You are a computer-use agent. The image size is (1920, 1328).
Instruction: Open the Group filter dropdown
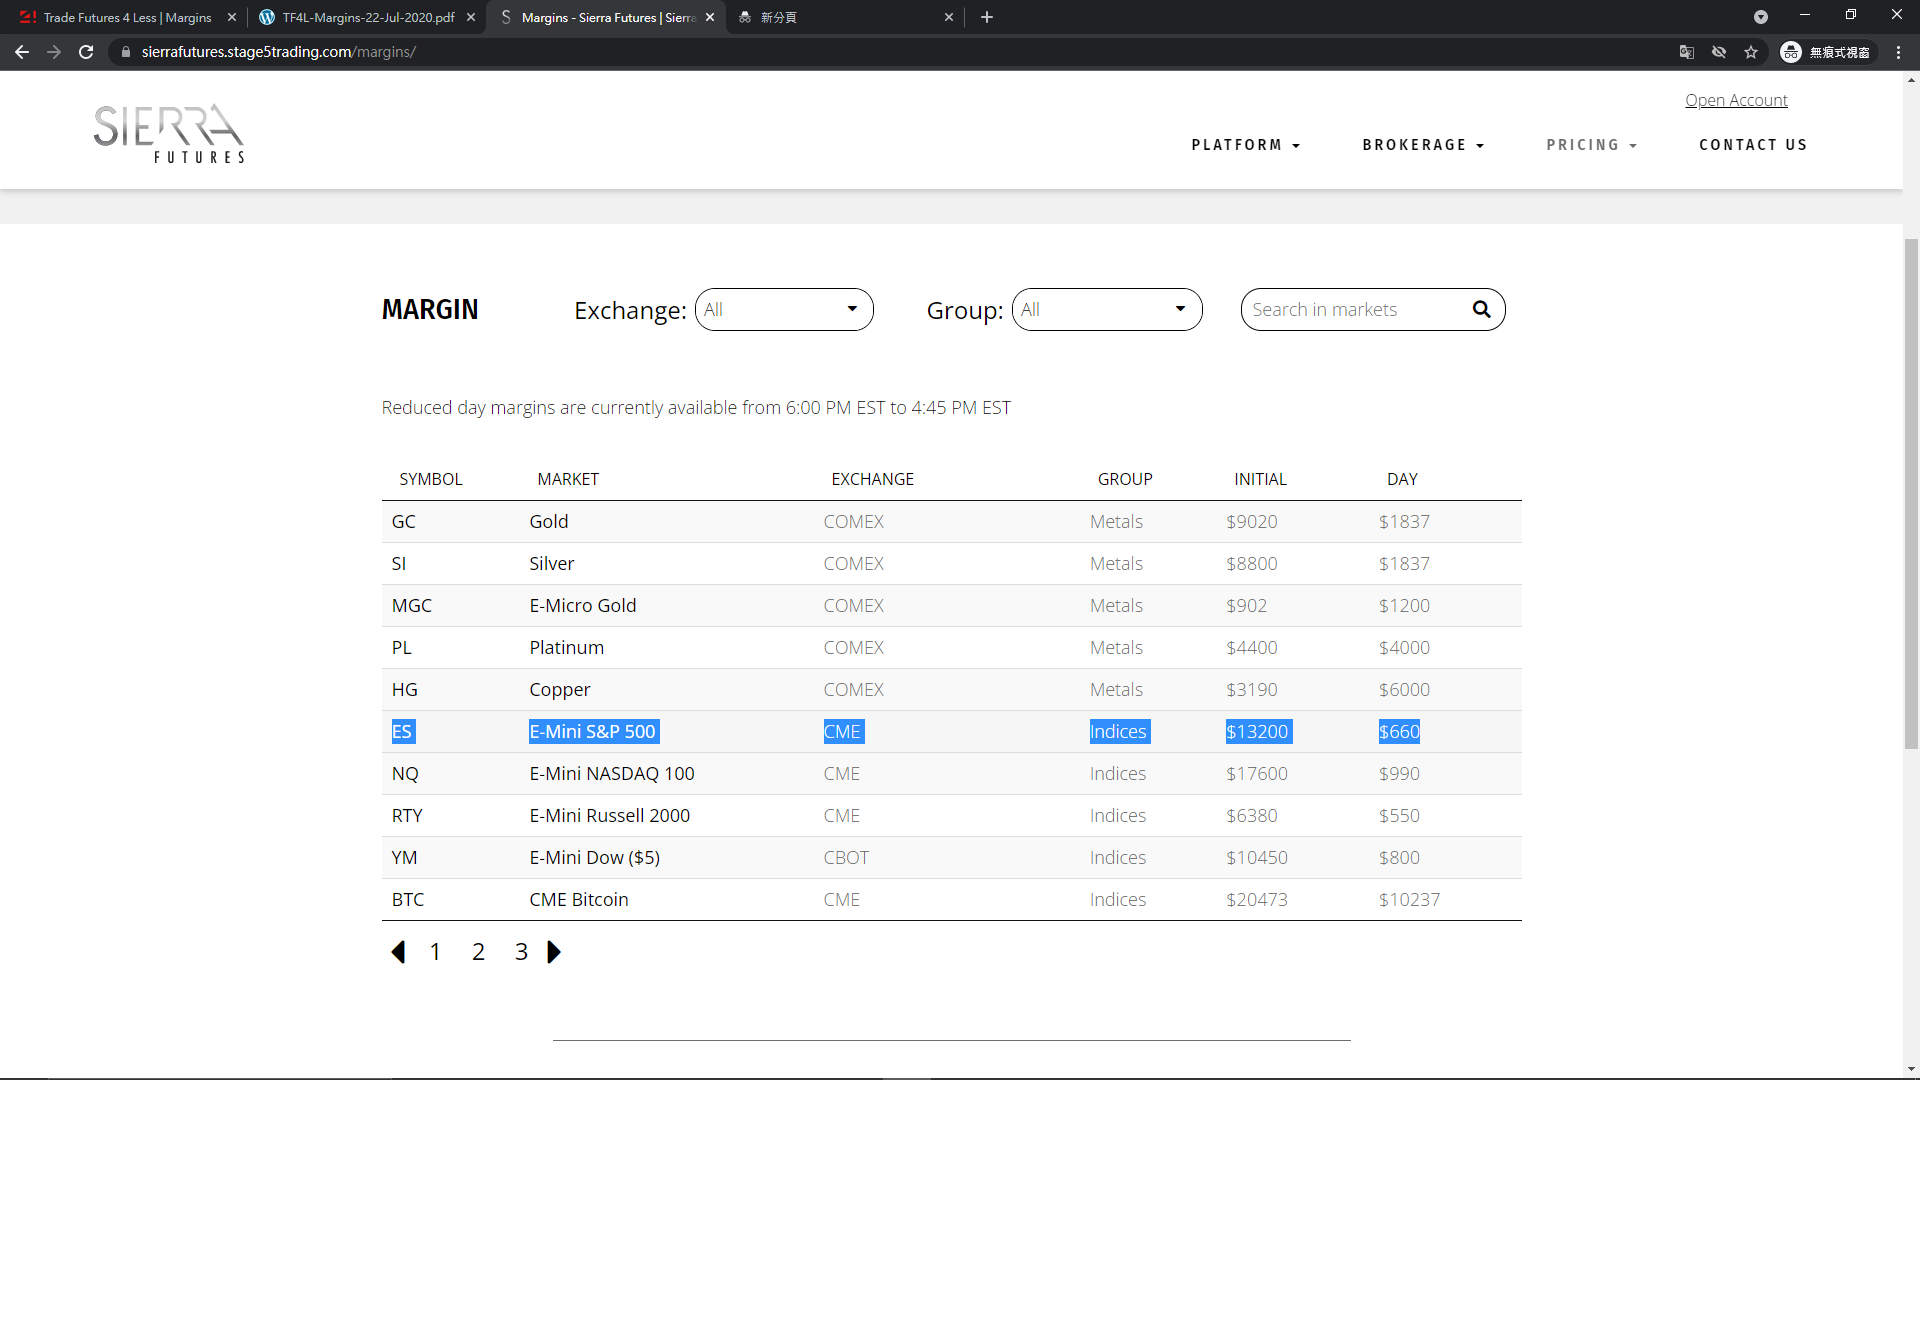[x=1107, y=310]
